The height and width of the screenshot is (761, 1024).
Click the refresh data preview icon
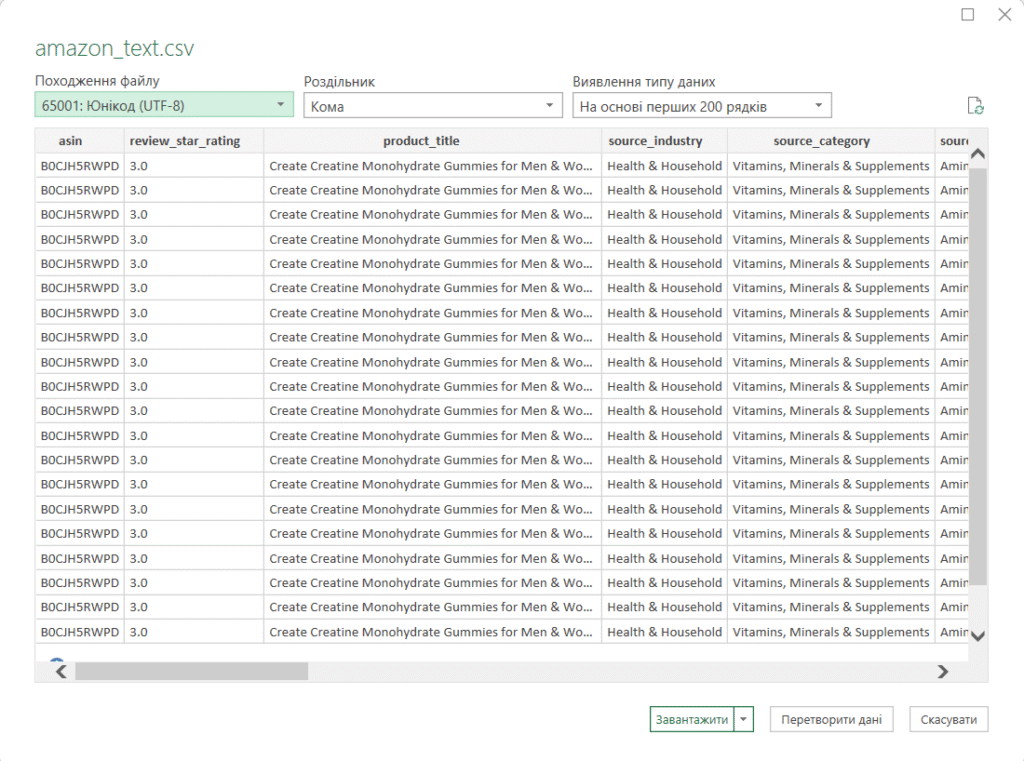[975, 106]
